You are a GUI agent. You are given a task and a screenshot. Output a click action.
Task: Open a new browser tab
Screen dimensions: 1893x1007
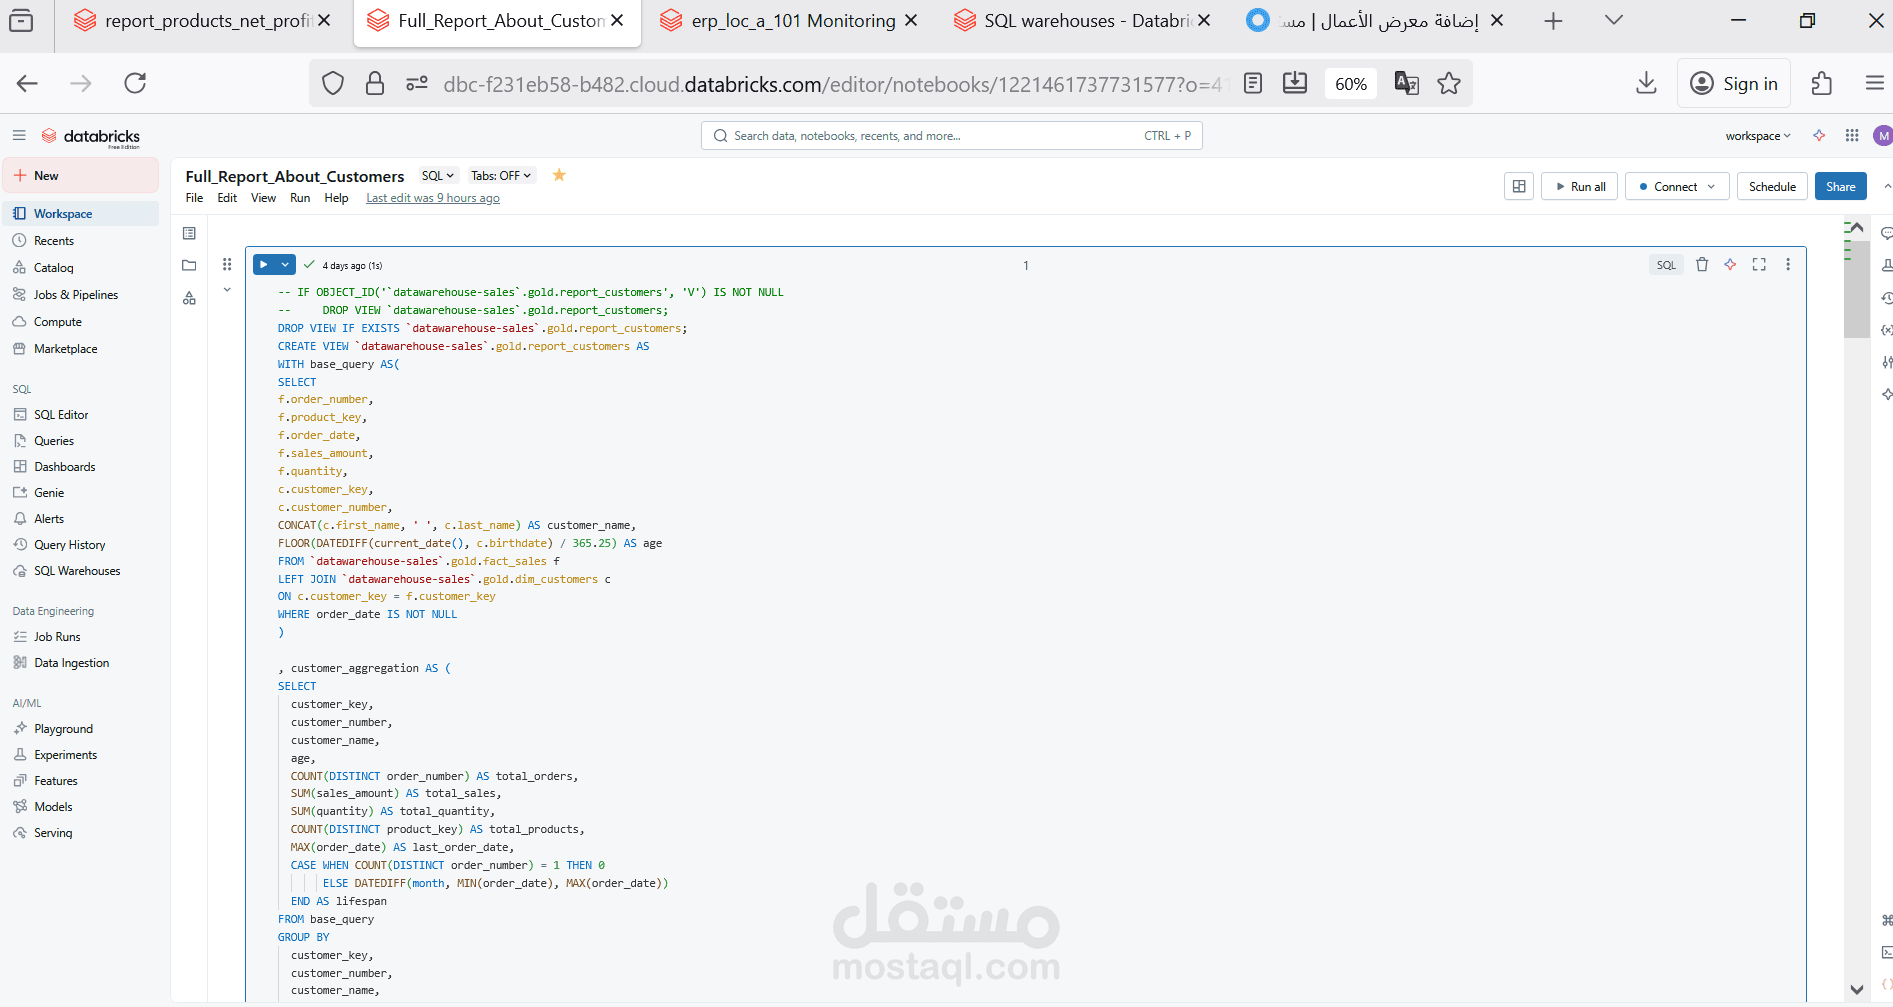(1553, 21)
